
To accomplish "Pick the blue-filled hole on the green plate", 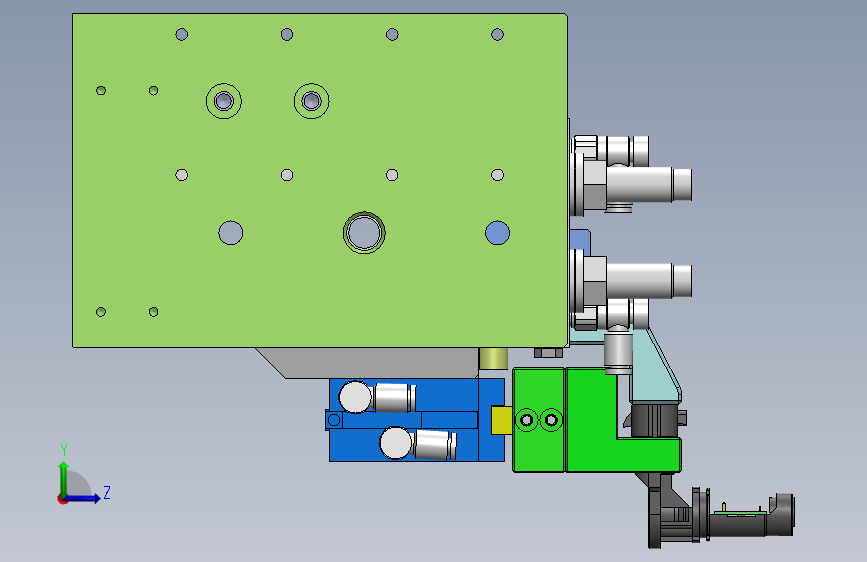I will point(497,233).
